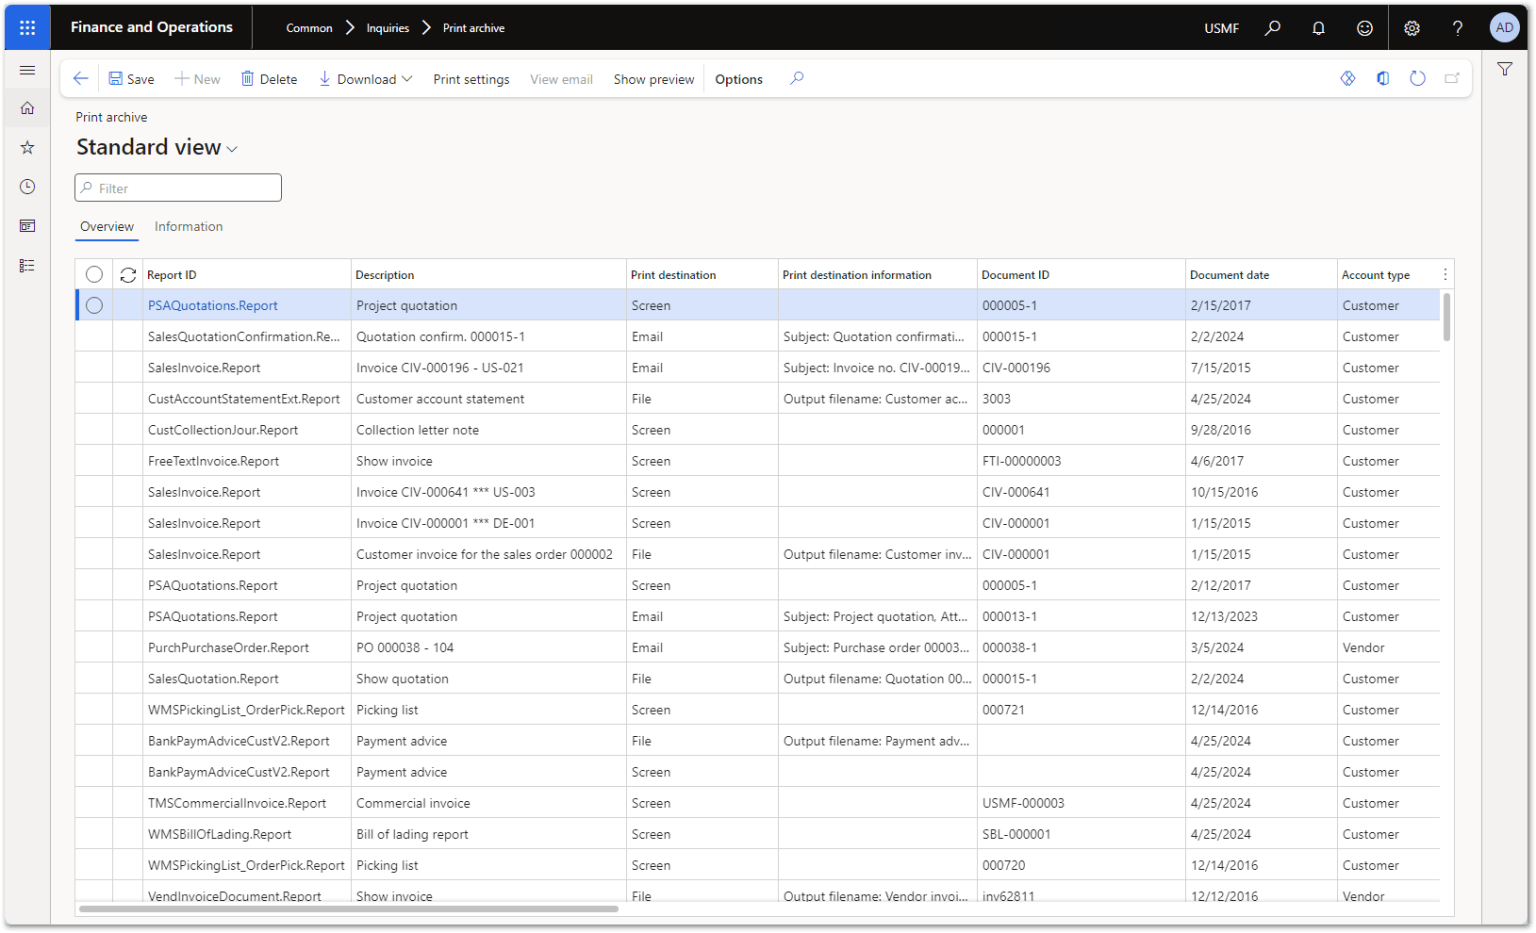Click the search icon in the top bar
Image resolution: width=1536 pixels, height=933 pixels.
pyautogui.click(x=1272, y=28)
